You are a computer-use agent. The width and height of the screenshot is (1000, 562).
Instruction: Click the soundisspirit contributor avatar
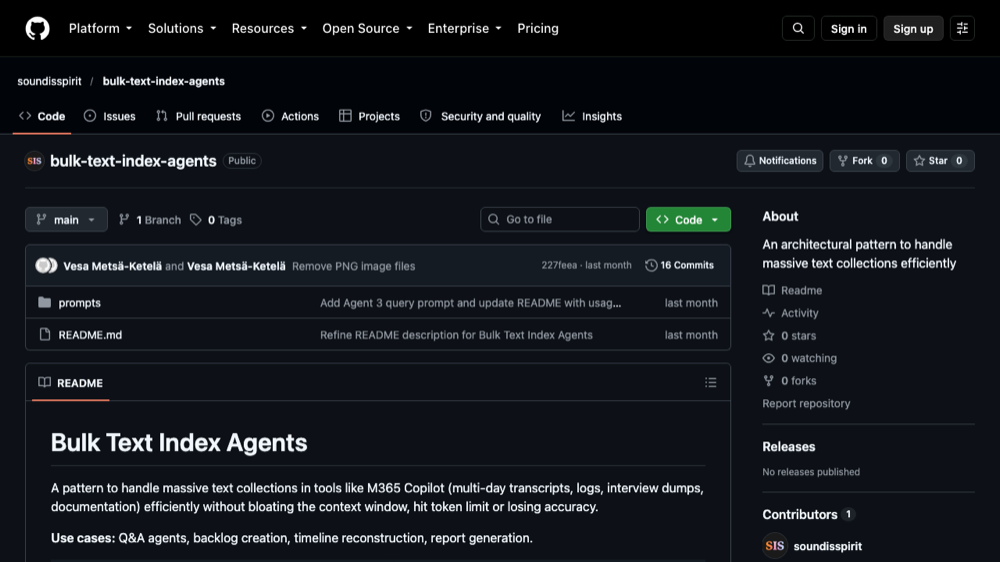pos(774,546)
